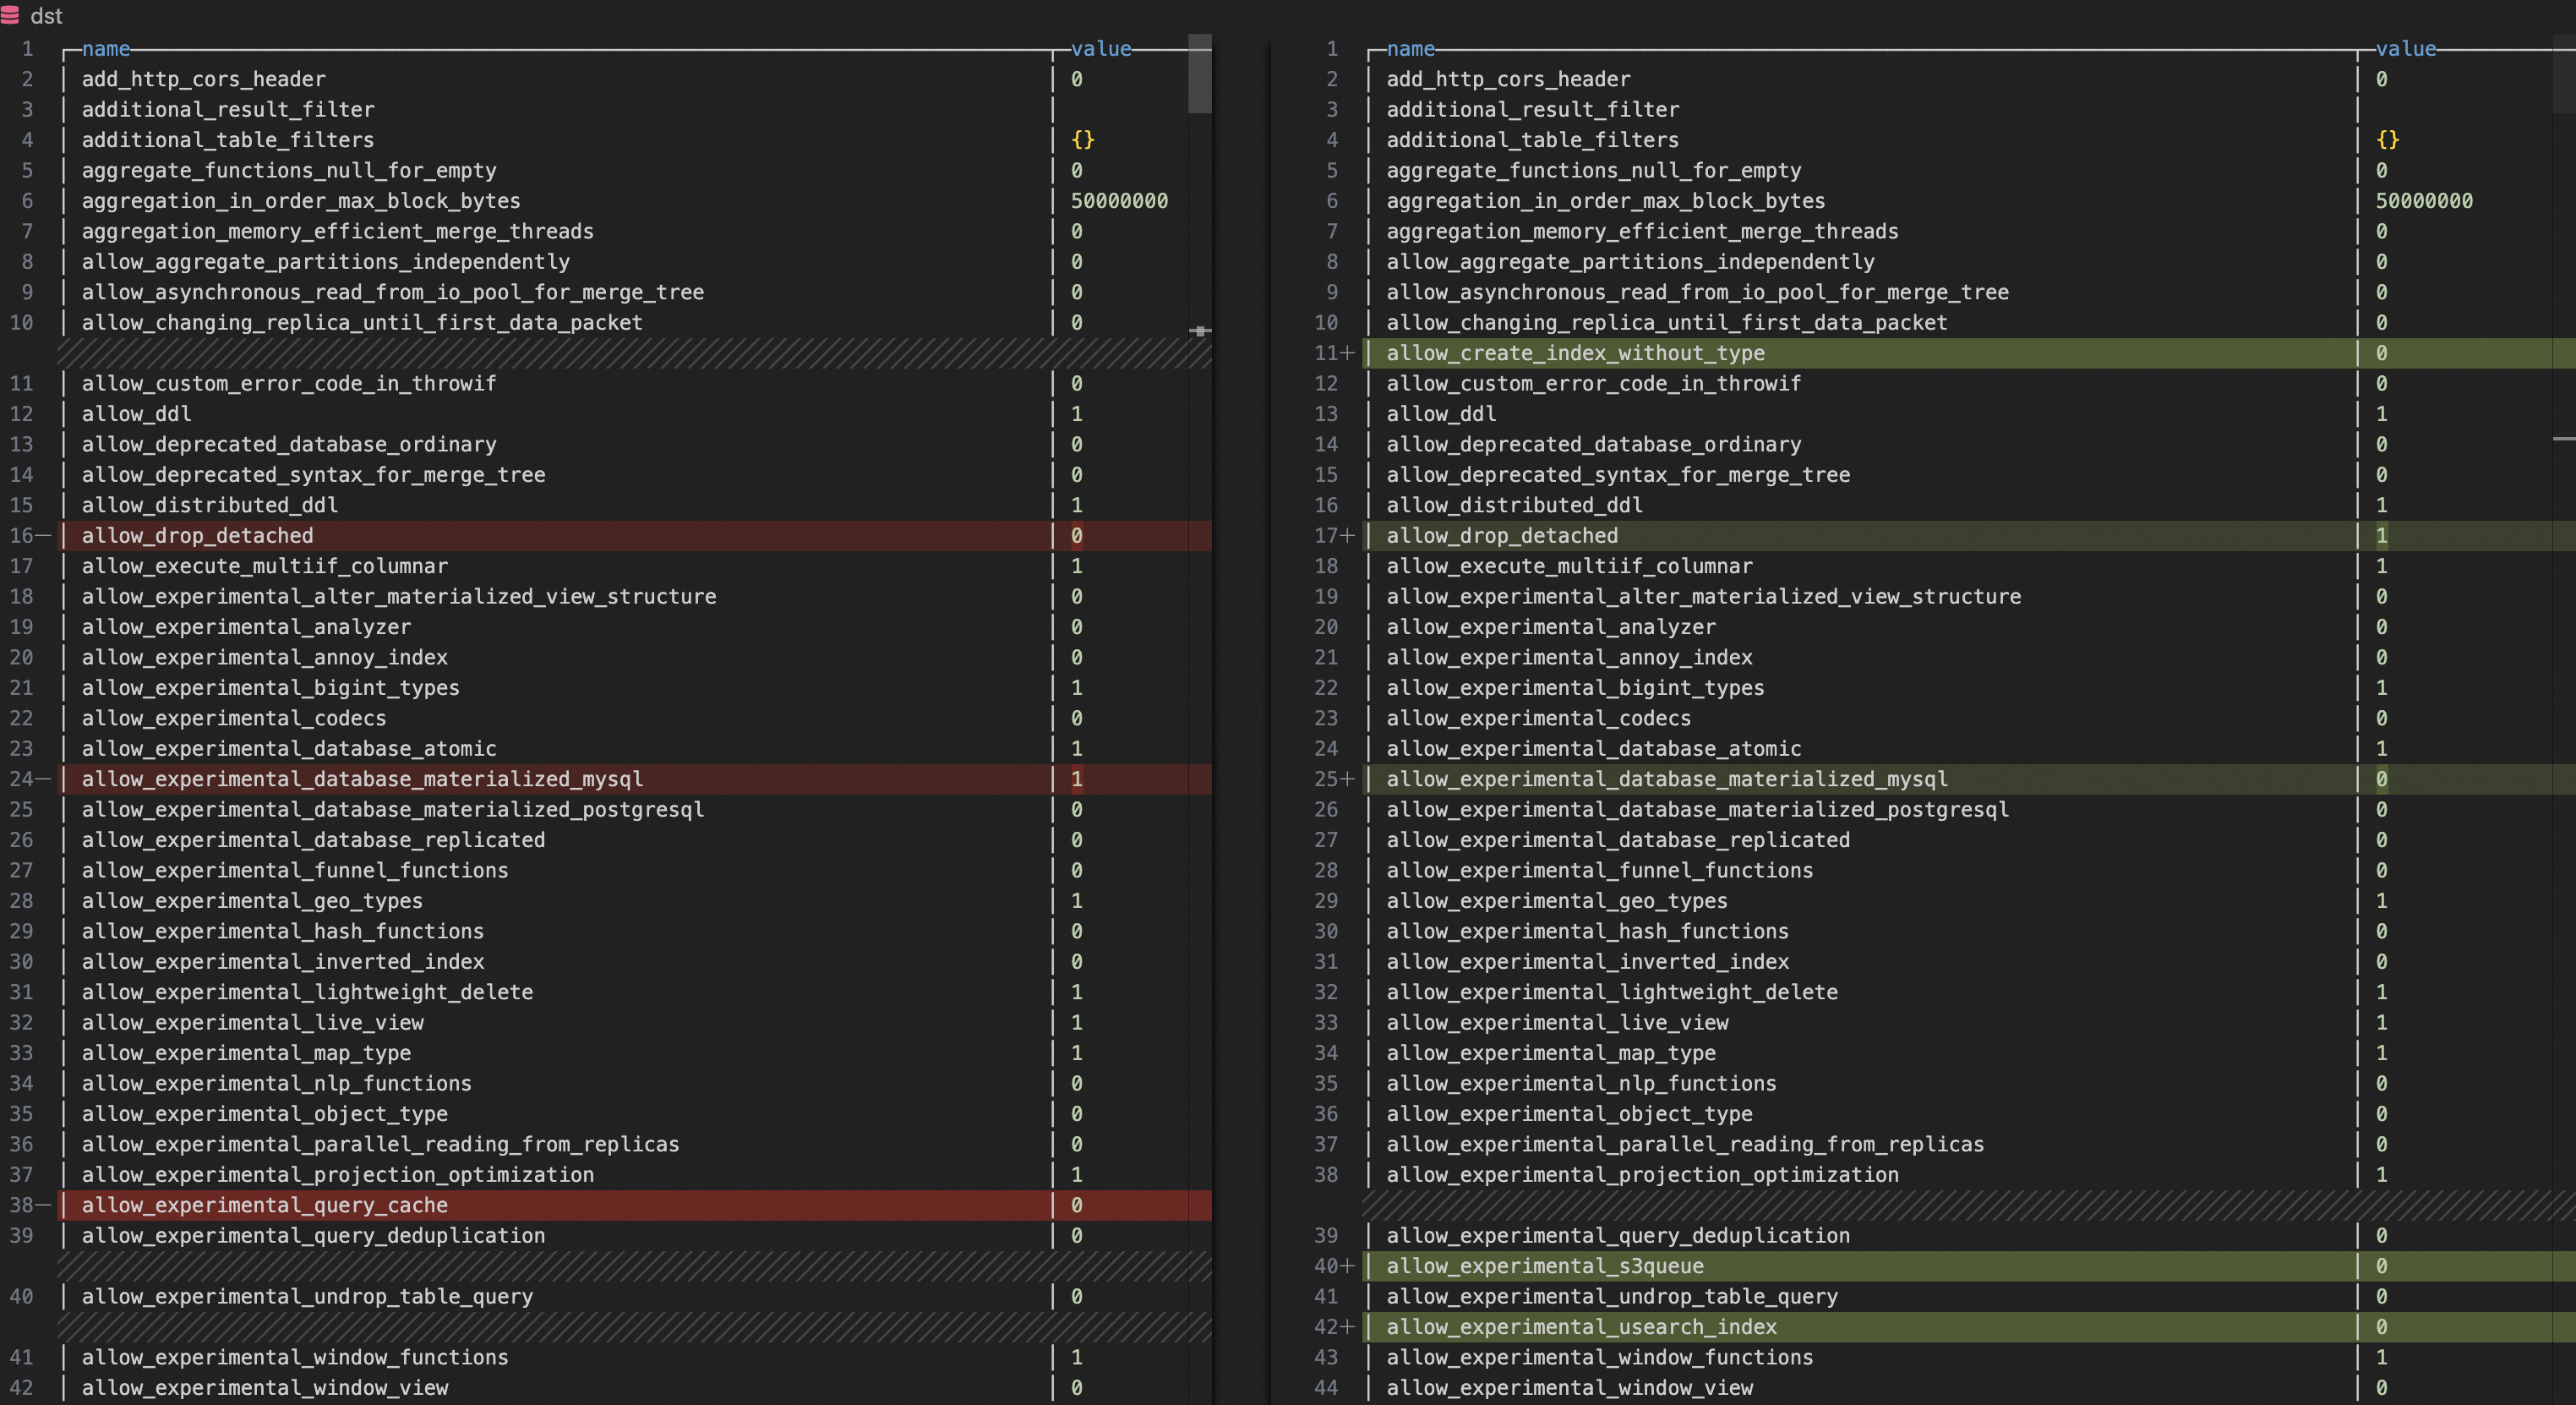The image size is (2576, 1405).
Task: Click the left minimap diff marker
Action: pyautogui.click(x=1200, y=331)
